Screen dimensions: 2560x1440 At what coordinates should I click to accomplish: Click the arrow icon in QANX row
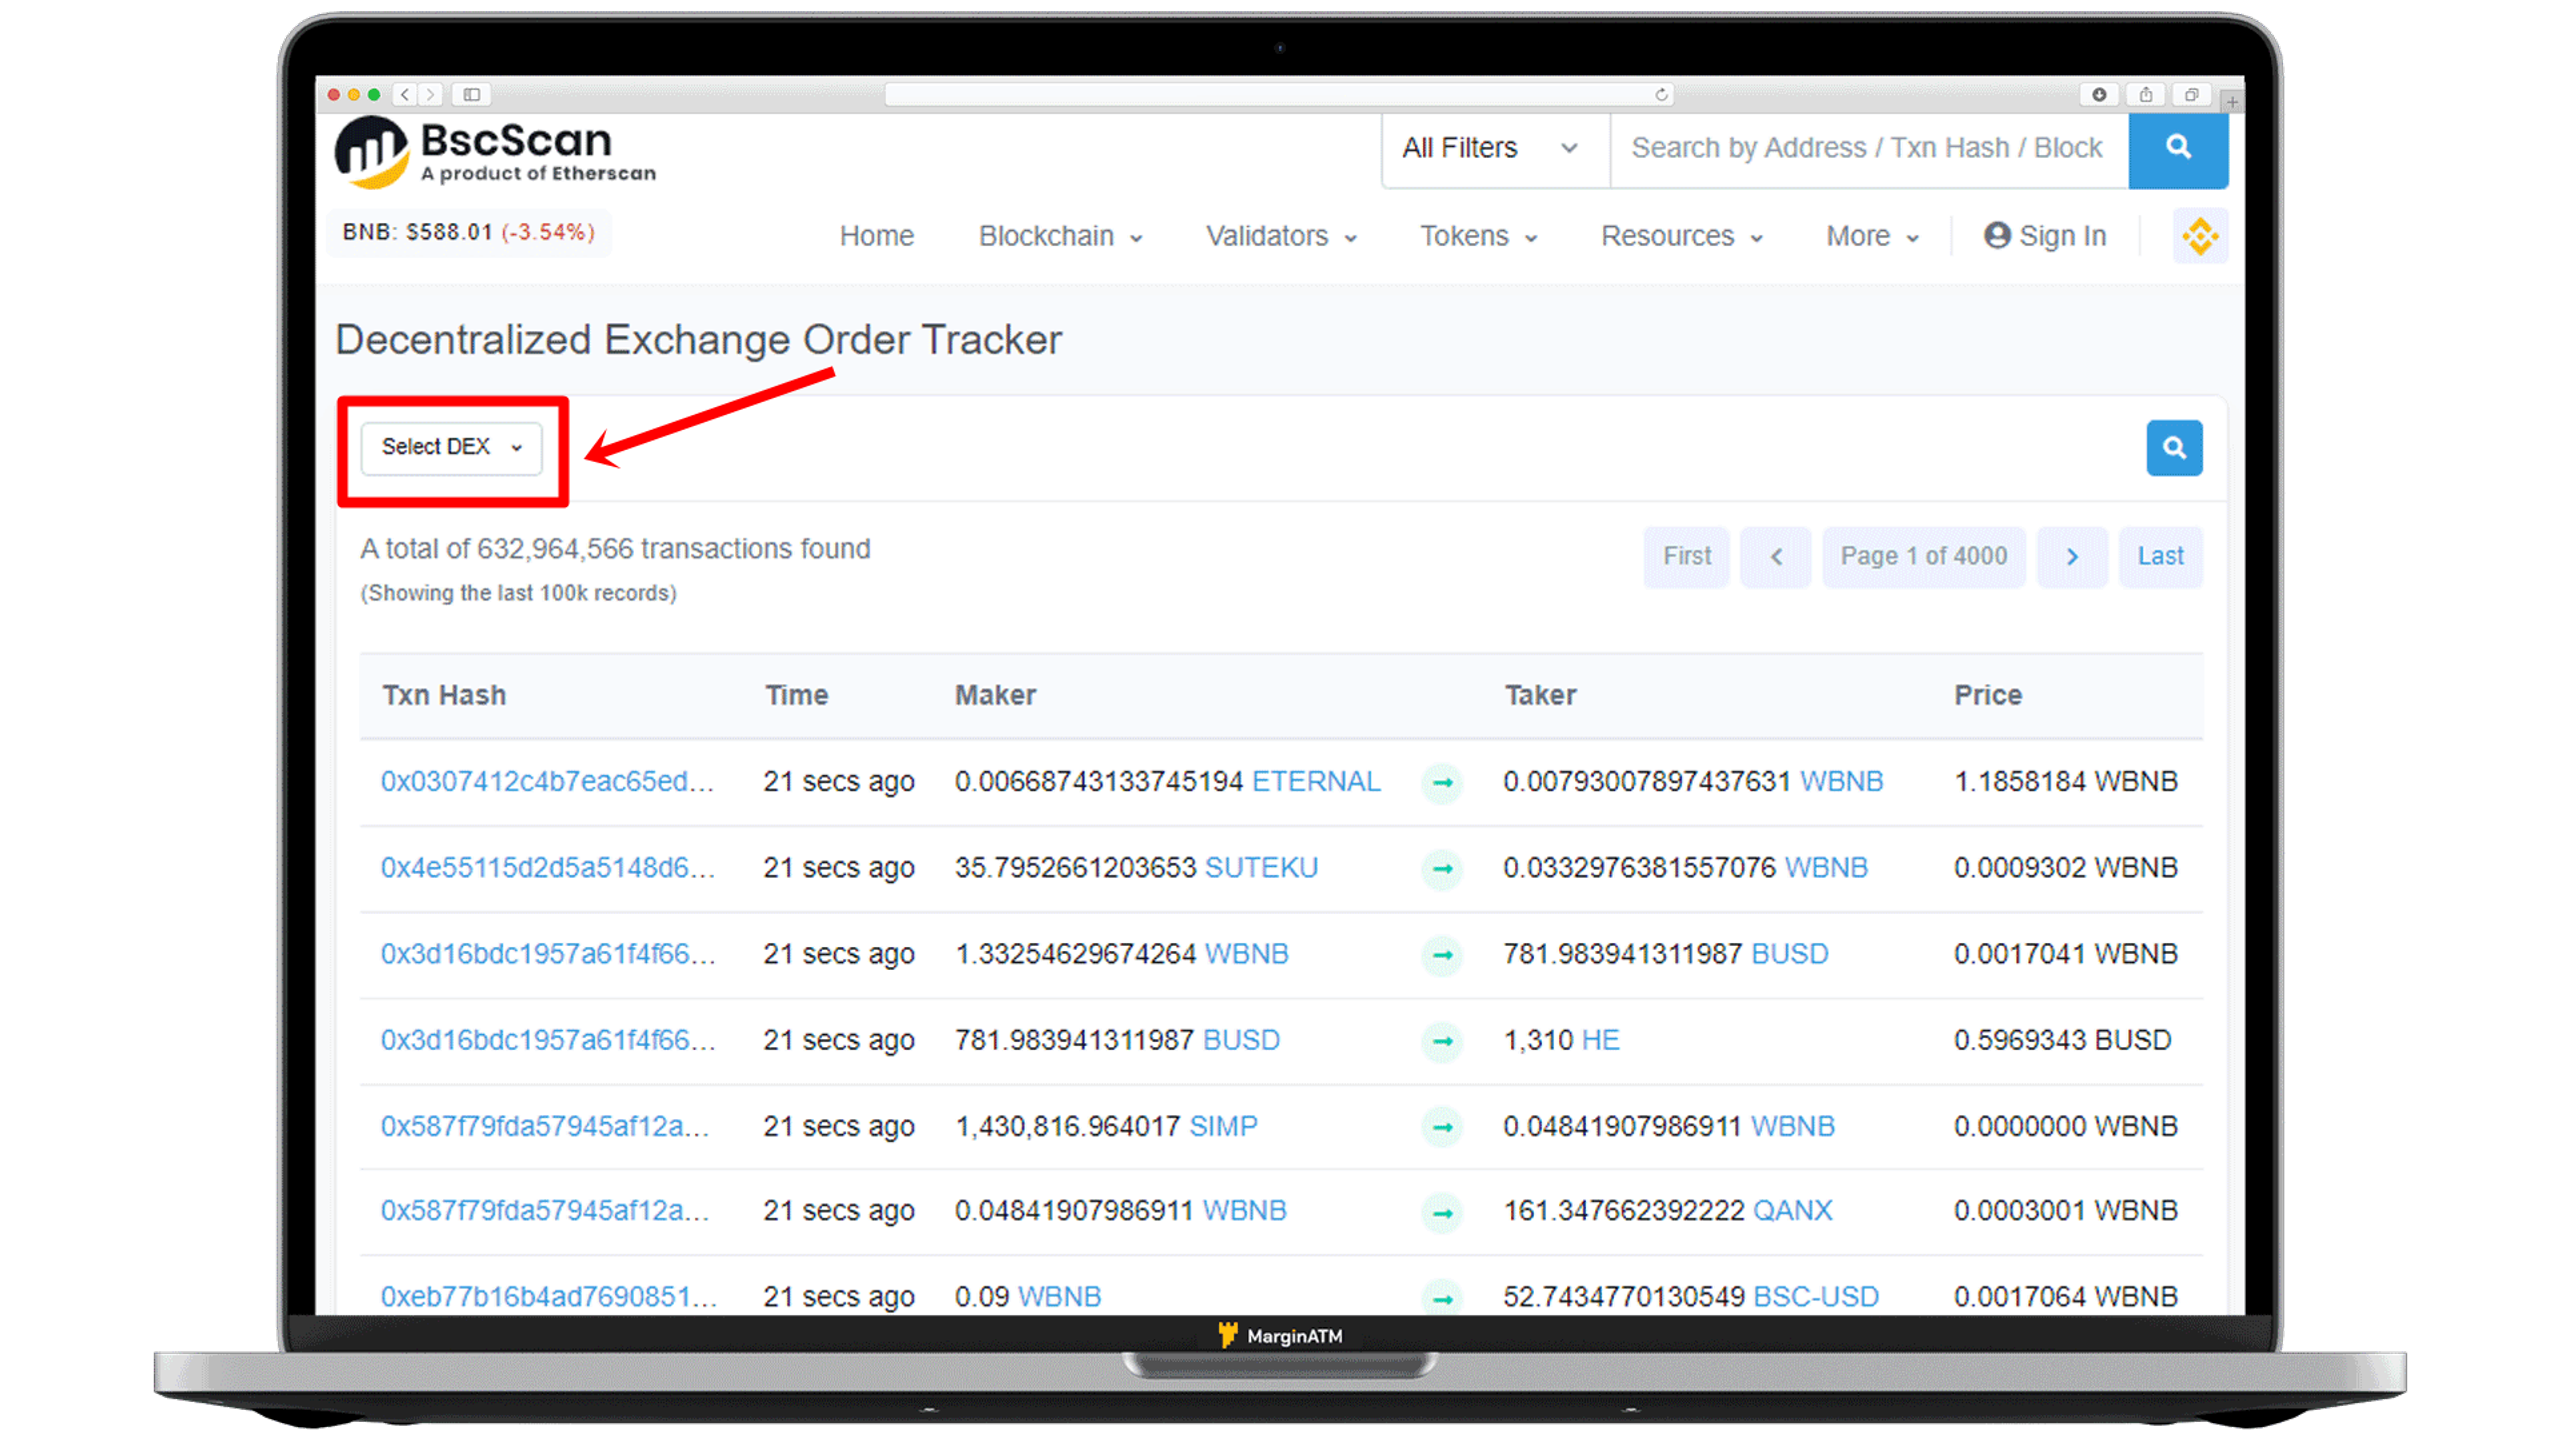(1442, 1213)
